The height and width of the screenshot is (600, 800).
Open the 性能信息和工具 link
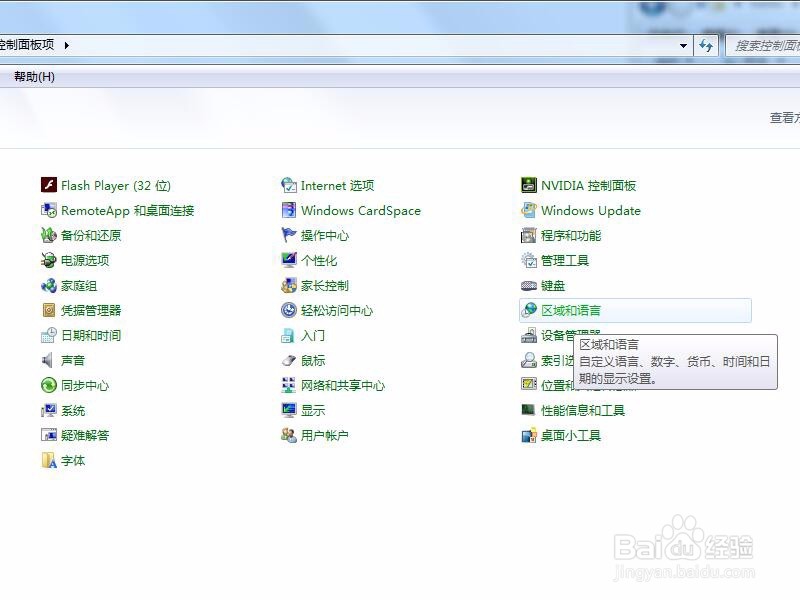[583, 410]
